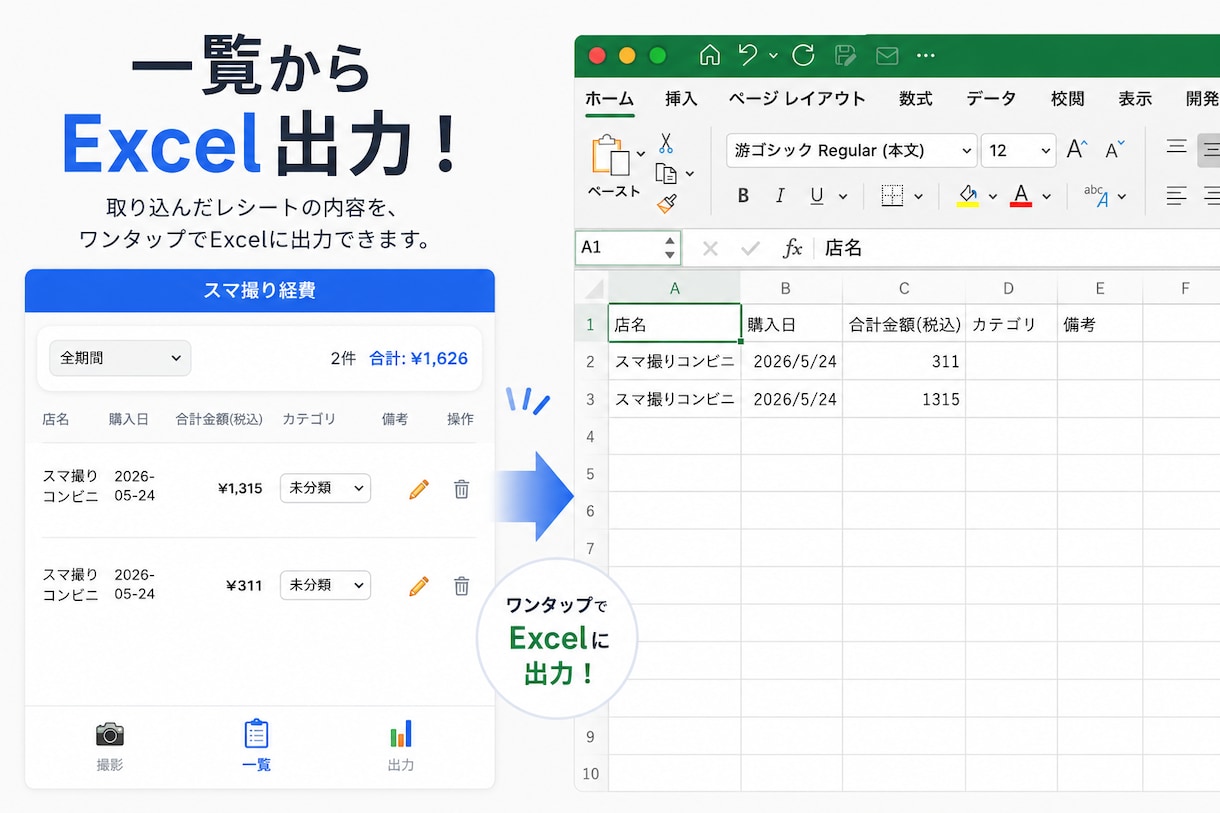Click the formula bar confirm checkmark
Viewport: 1220px width, 813px height.
pos(749,248)
